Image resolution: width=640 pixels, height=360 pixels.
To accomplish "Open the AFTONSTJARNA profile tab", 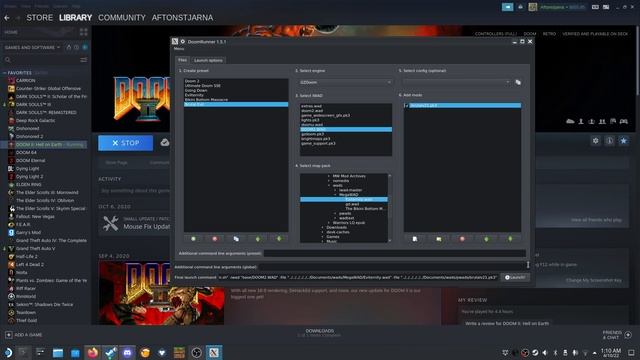I will tap(182, 18).
